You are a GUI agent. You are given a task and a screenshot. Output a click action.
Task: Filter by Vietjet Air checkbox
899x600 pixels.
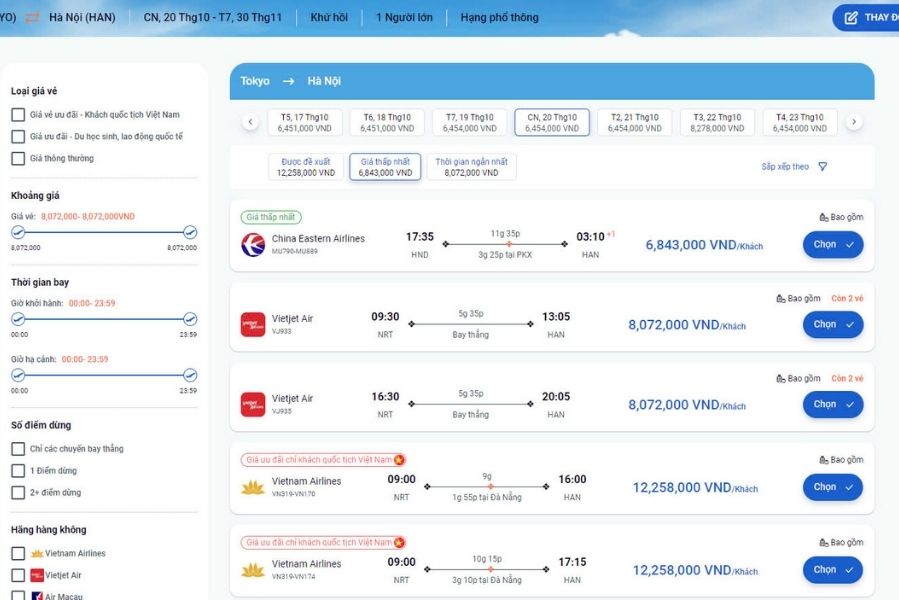[x=18, y=575]
